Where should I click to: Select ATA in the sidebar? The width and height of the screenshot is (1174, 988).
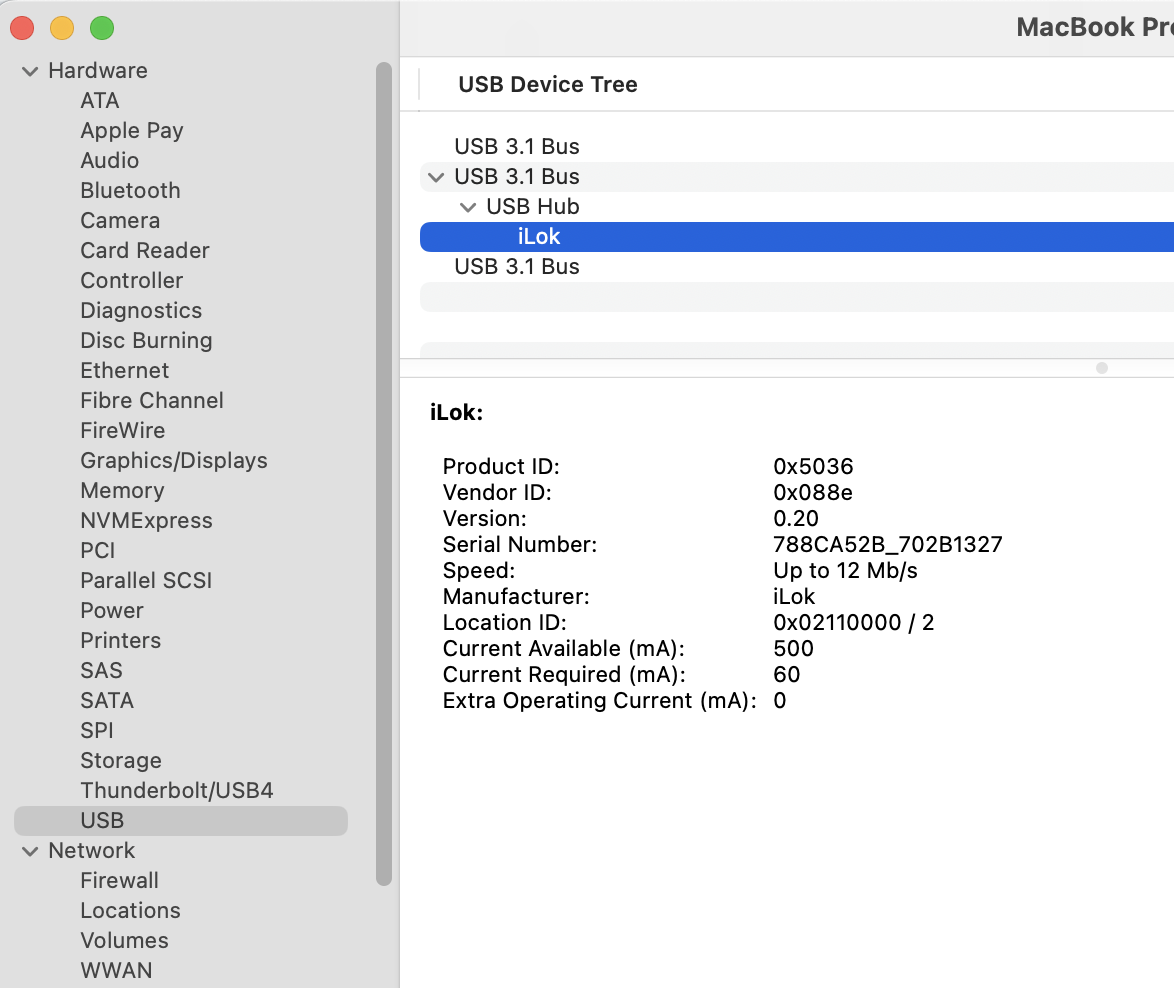pos(100,100)
